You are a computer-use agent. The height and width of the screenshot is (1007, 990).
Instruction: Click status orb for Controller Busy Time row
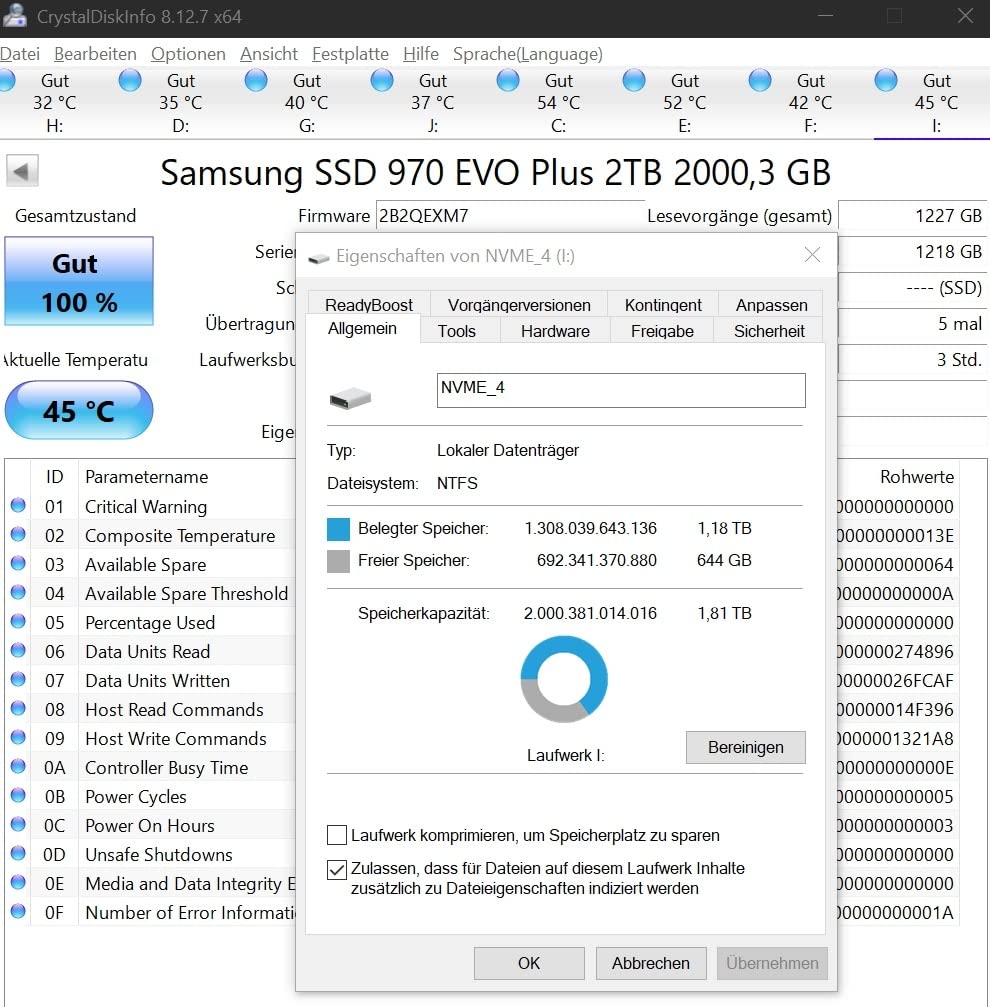pyautogui.click(x=18, y=766)
